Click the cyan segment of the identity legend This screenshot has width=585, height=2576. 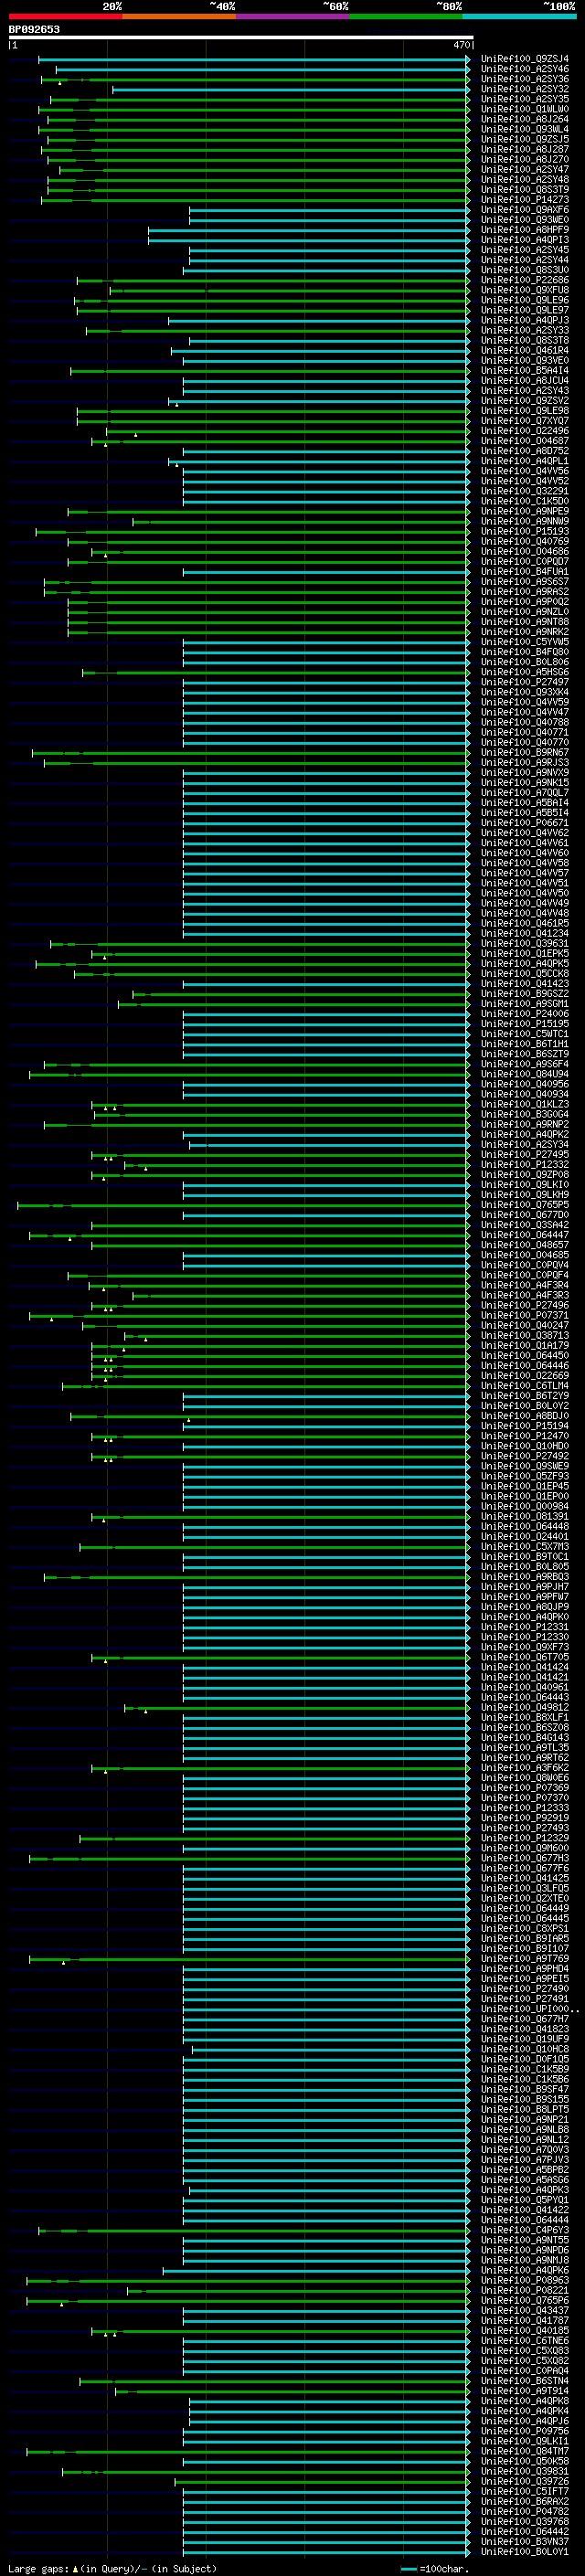[x=519, y=17]
